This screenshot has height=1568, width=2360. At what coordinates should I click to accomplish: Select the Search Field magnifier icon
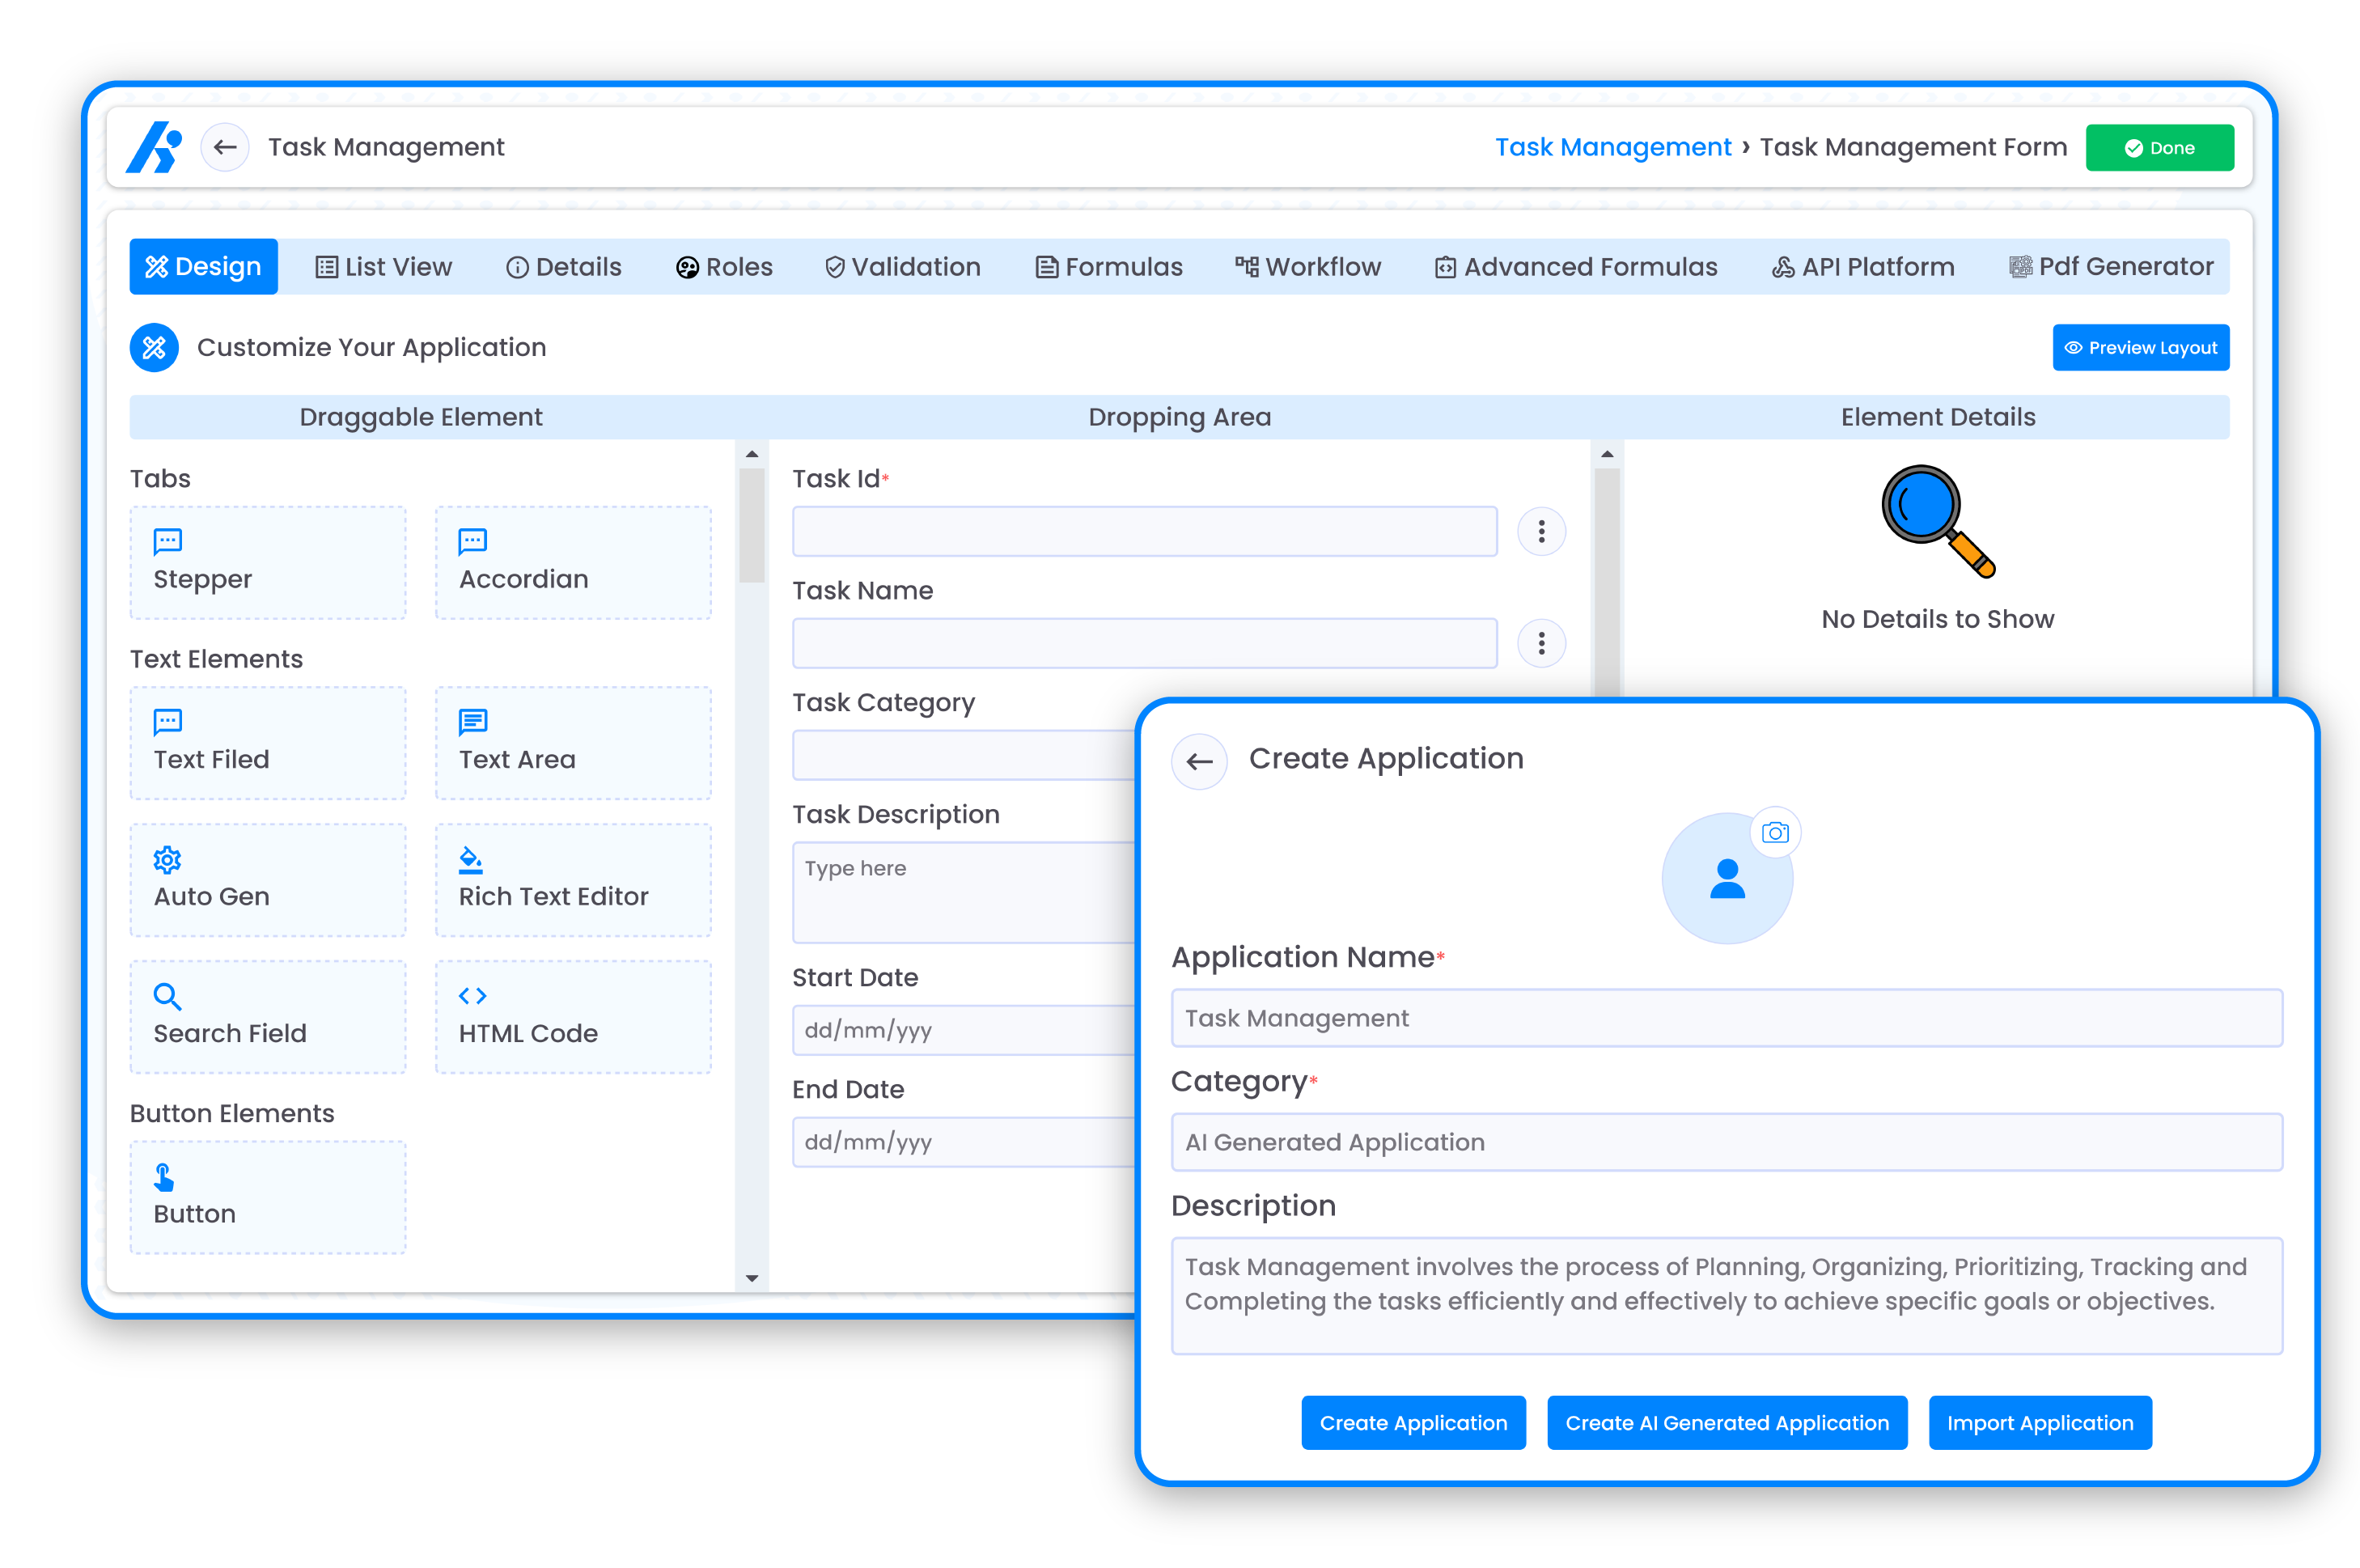(x=167, y=996)
